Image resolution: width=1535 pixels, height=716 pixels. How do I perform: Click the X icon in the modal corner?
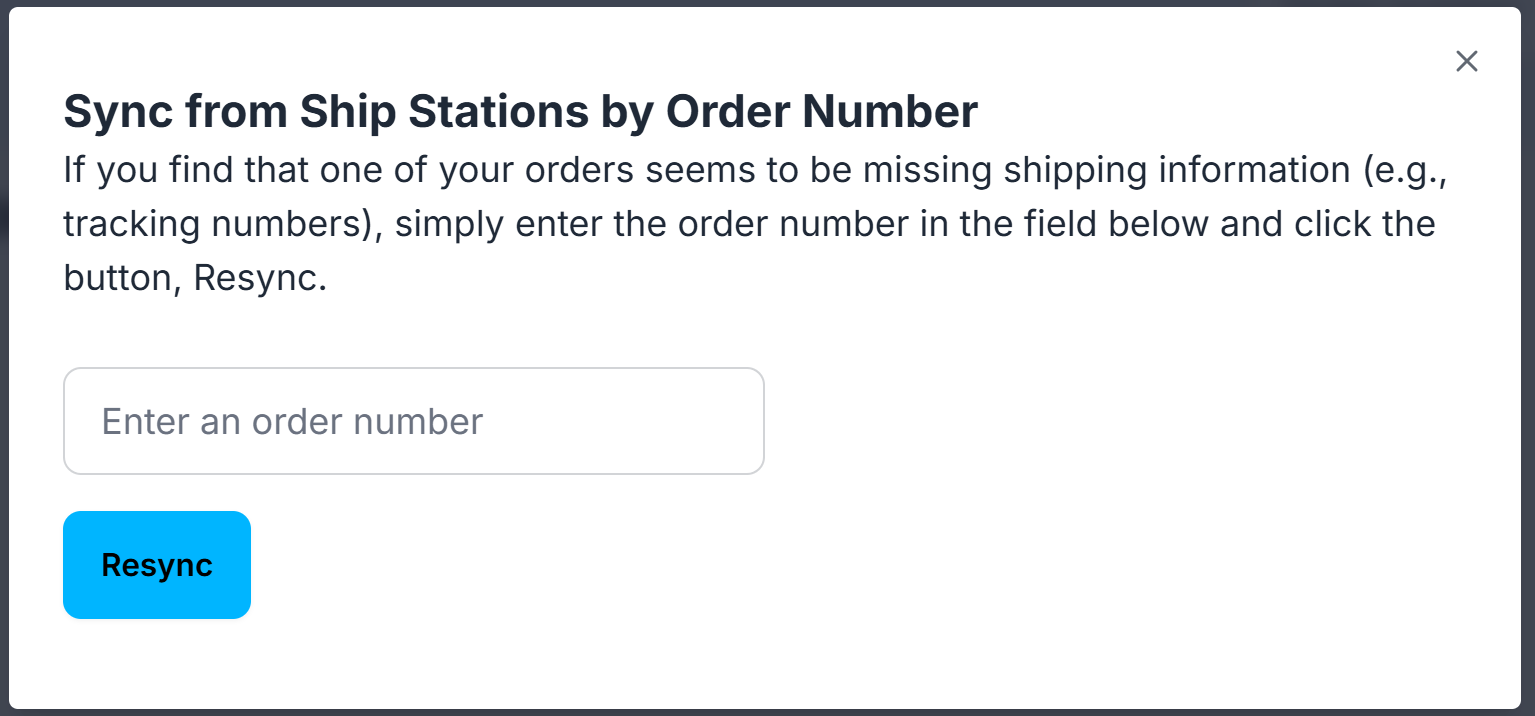[1466, 61]
